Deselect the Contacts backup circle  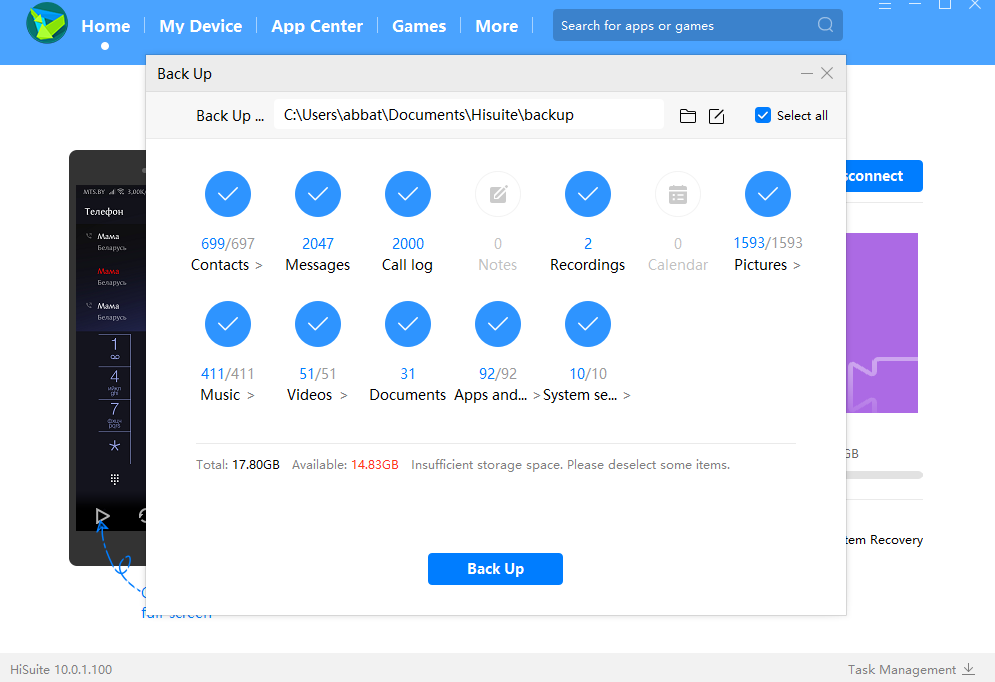point(228,194)
